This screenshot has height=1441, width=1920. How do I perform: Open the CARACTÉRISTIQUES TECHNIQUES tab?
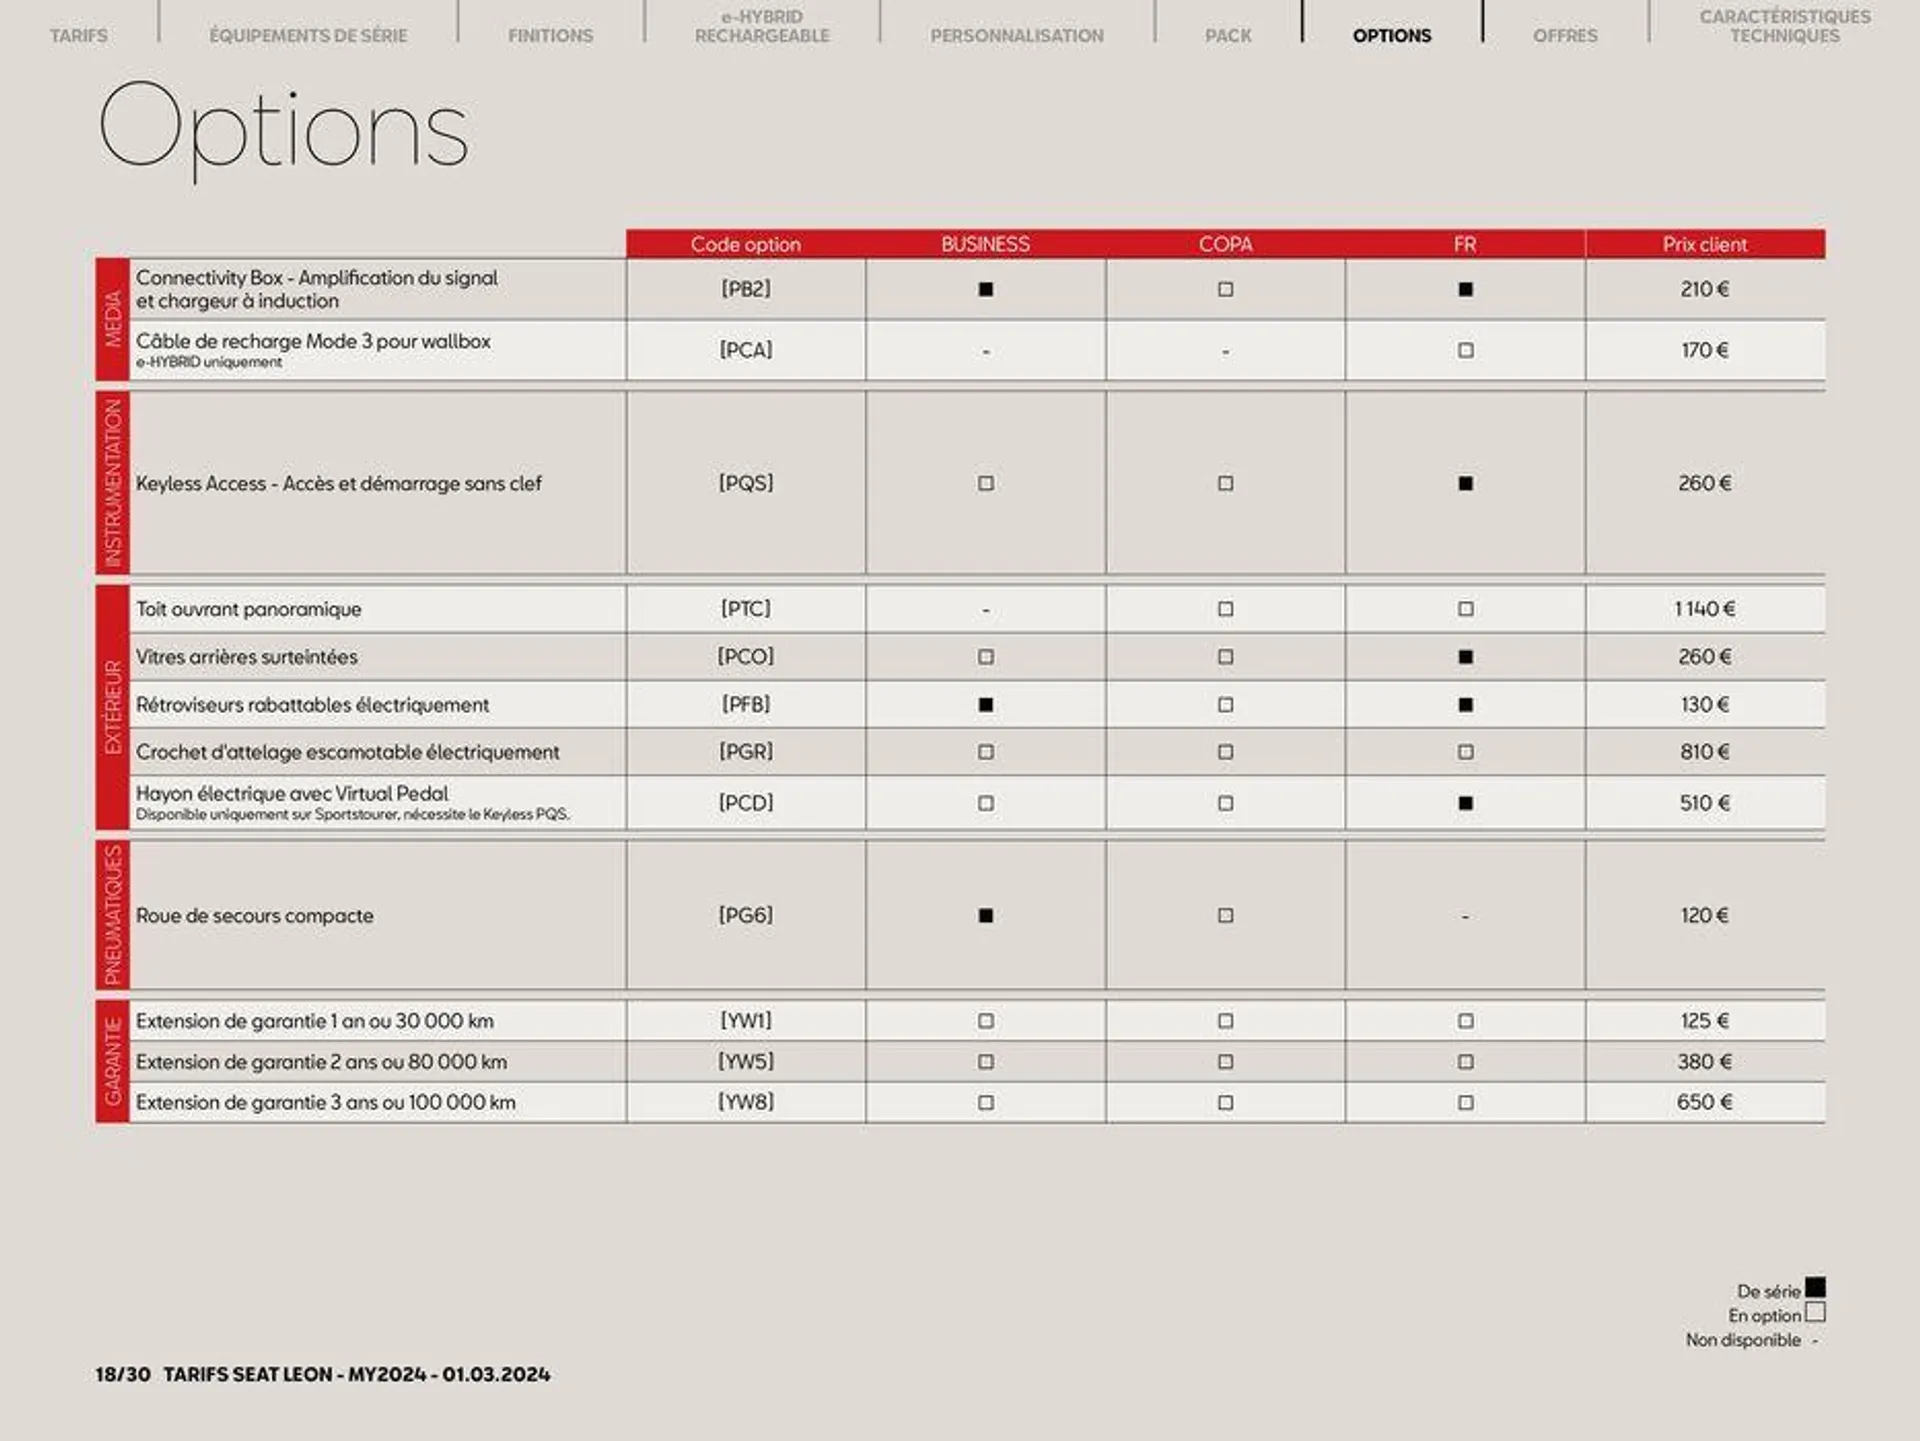point(1785,26)
